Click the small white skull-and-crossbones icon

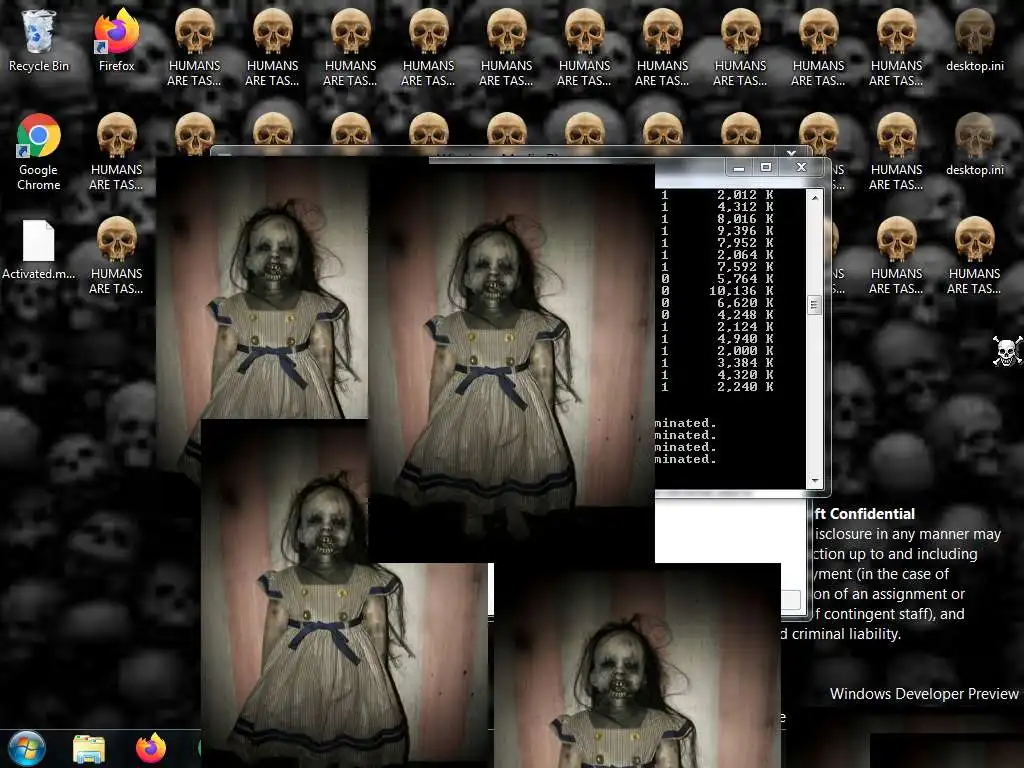[x=1007, y=351]
